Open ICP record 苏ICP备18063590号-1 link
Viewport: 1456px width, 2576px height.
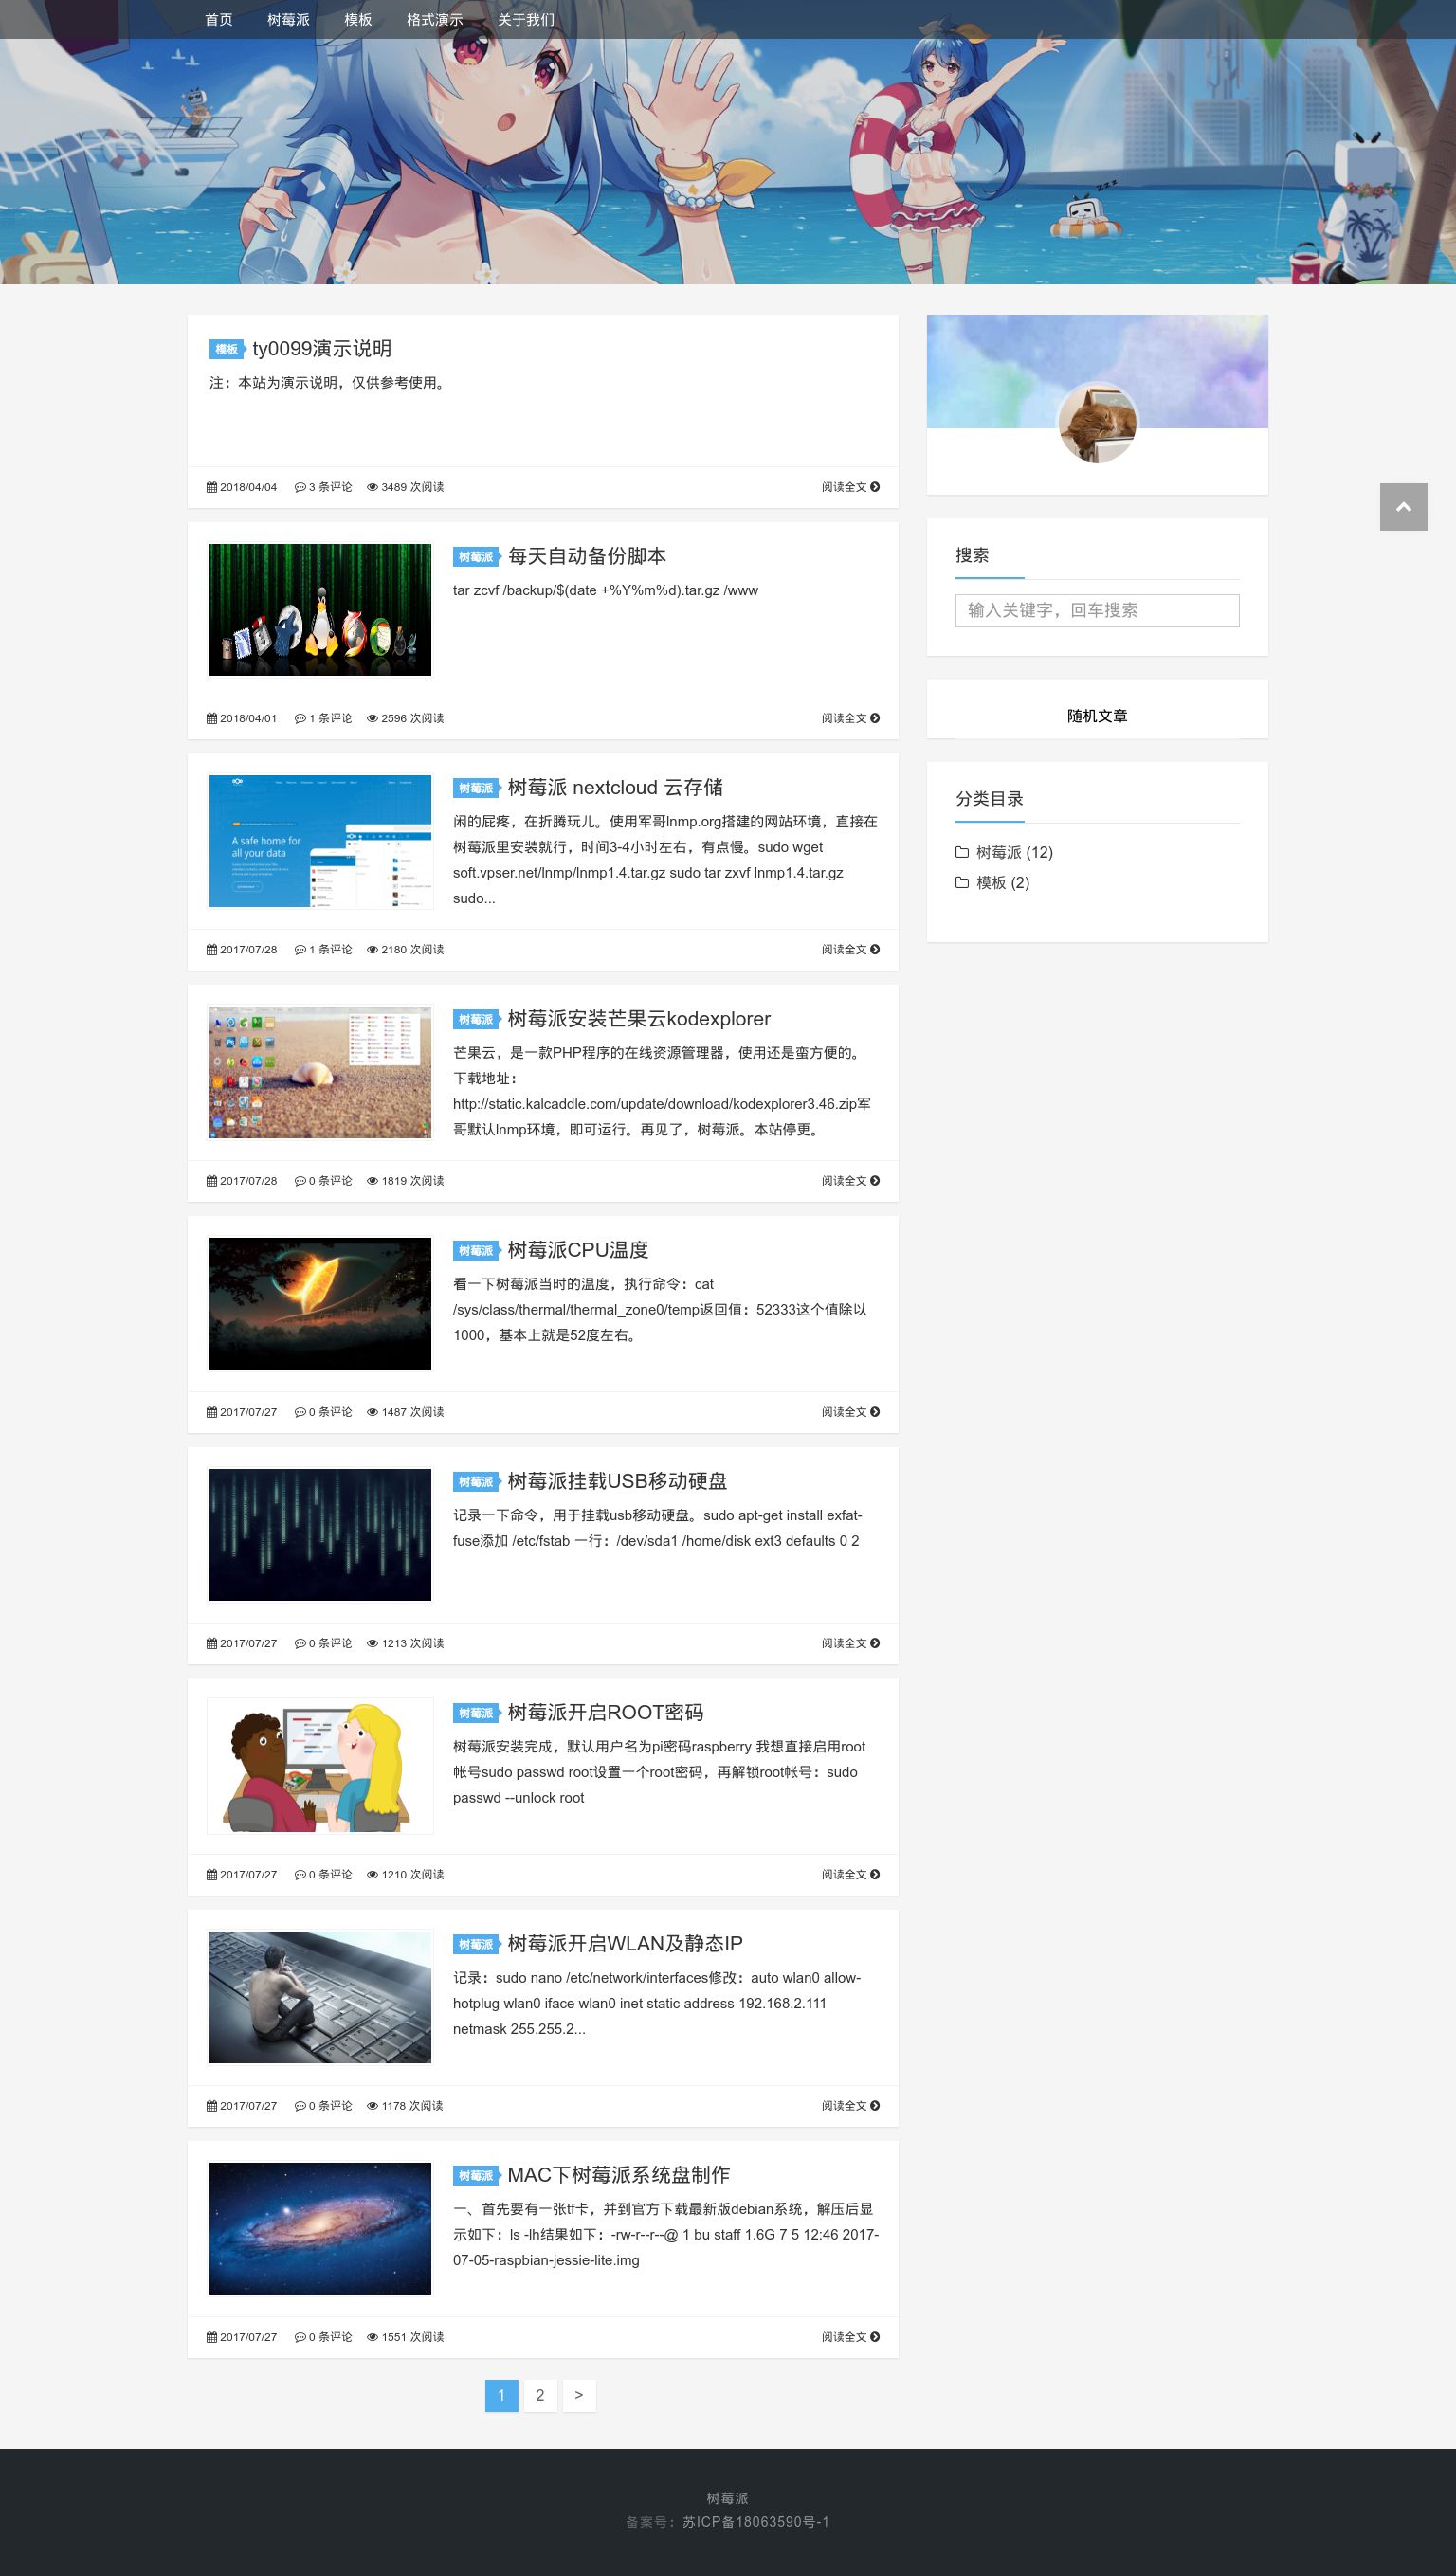756,2521
